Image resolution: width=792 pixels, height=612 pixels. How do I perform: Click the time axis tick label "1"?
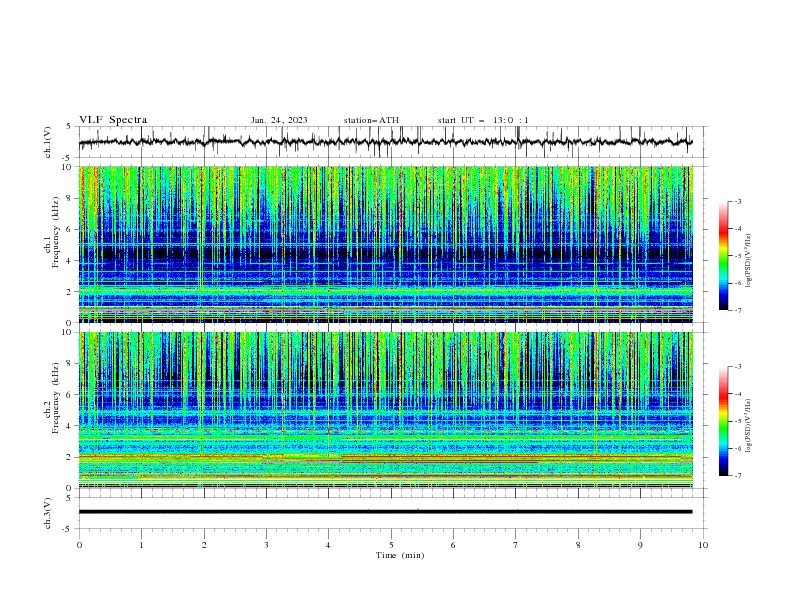click(141, 545)
